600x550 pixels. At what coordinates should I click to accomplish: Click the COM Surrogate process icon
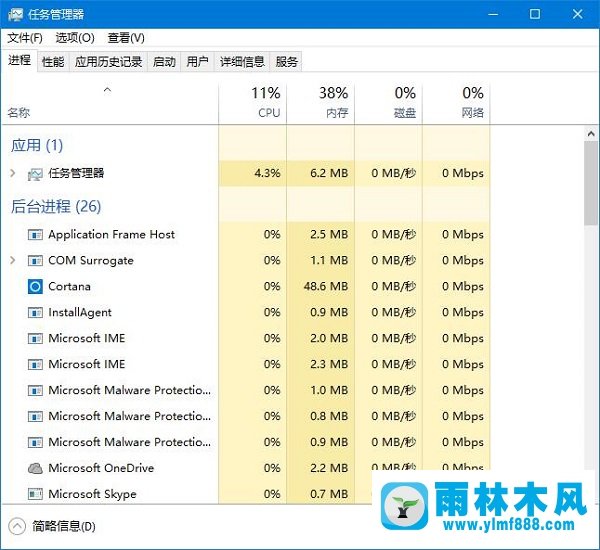[x=35, y=261]
